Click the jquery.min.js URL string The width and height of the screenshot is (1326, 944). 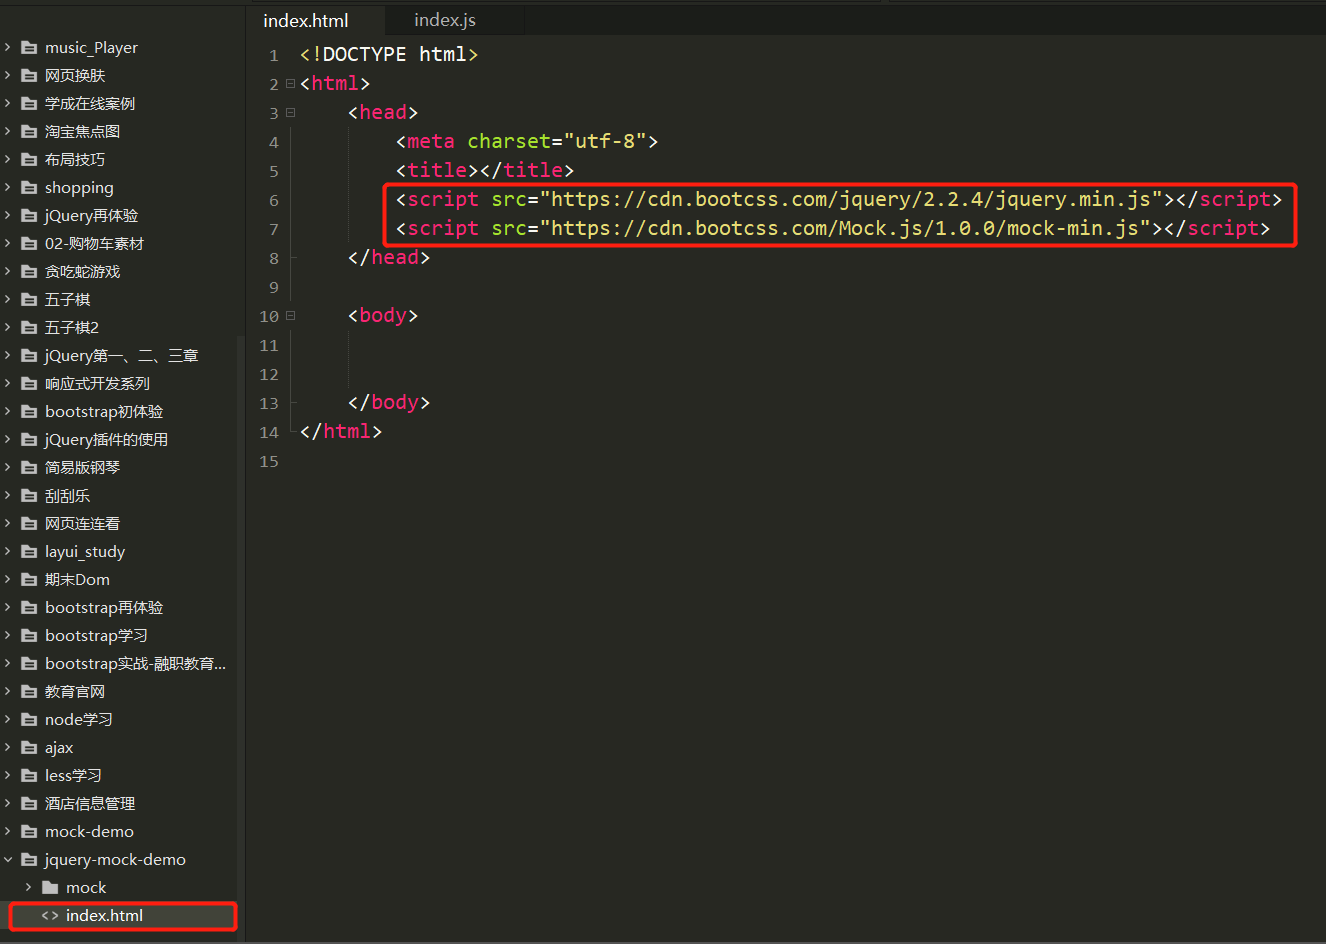click(851, 199)
